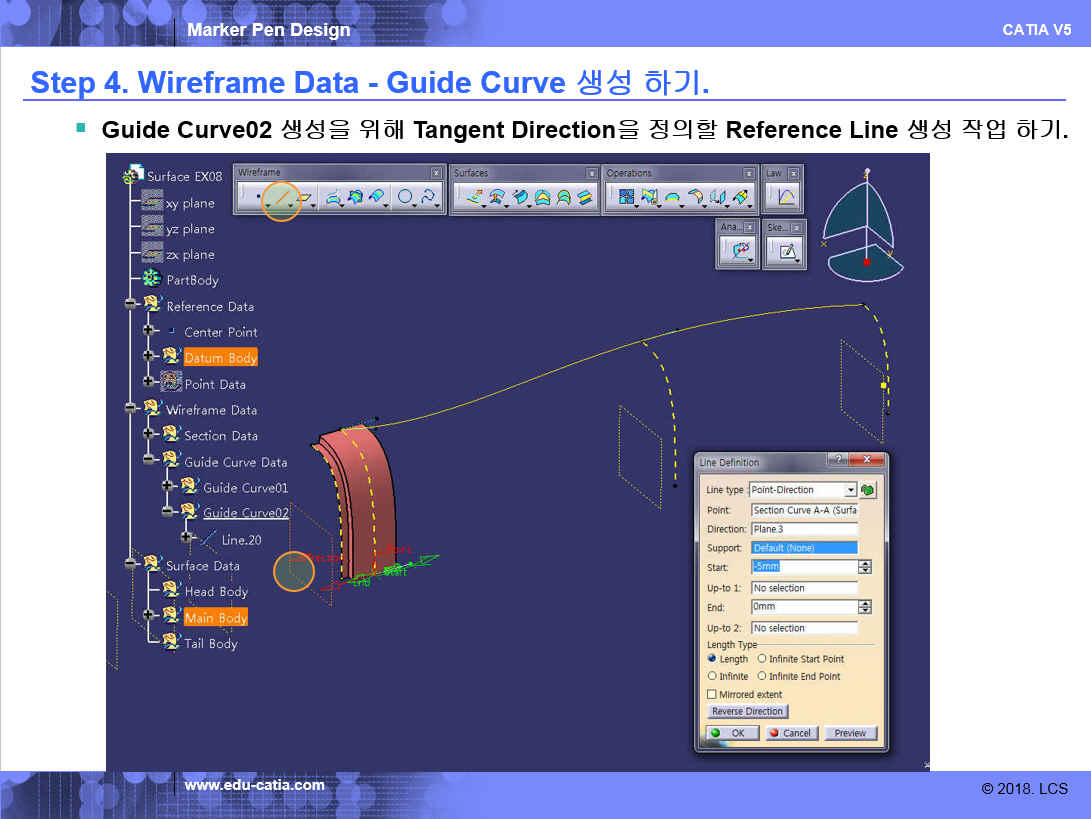Viewport: 1091px width, 819px height.
Task: Select Line.20 in the specification tree
Action: [x=241, y=539]
